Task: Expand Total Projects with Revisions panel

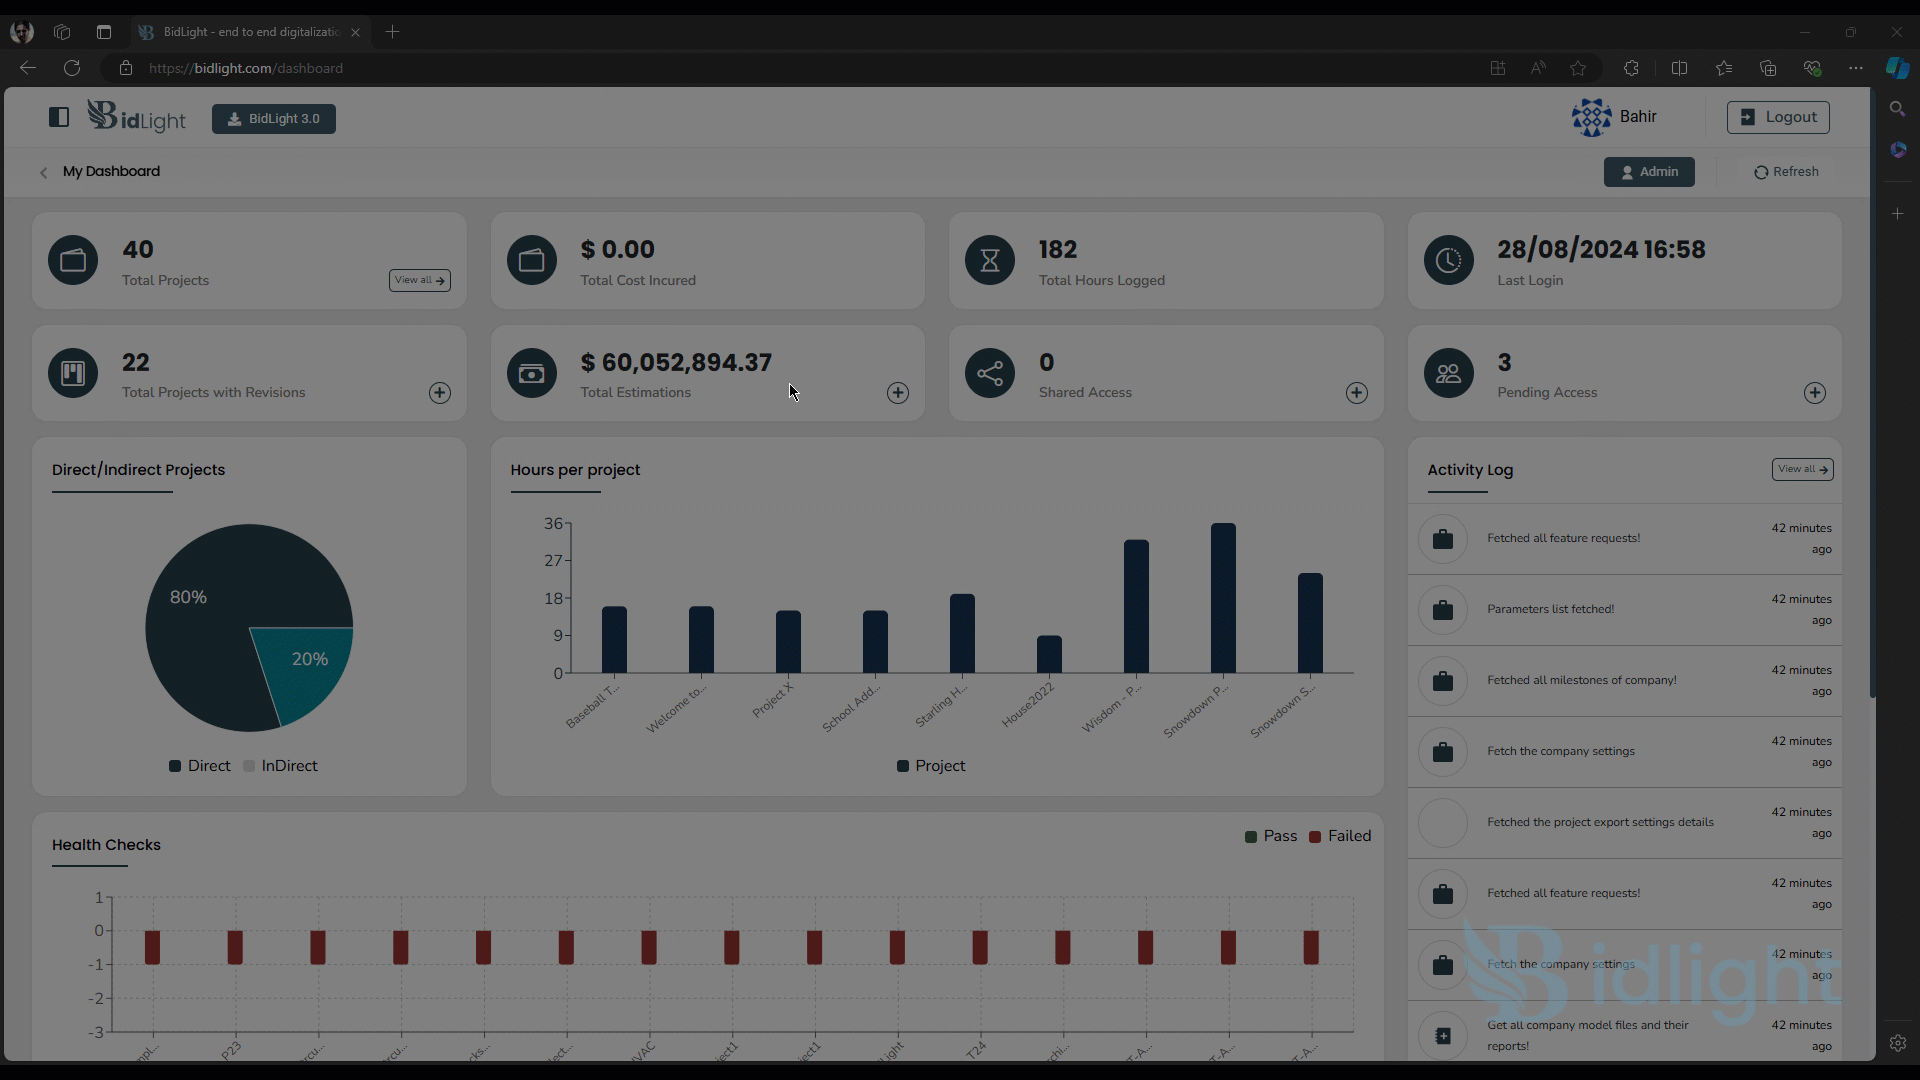Action: (x=440, y=393)
